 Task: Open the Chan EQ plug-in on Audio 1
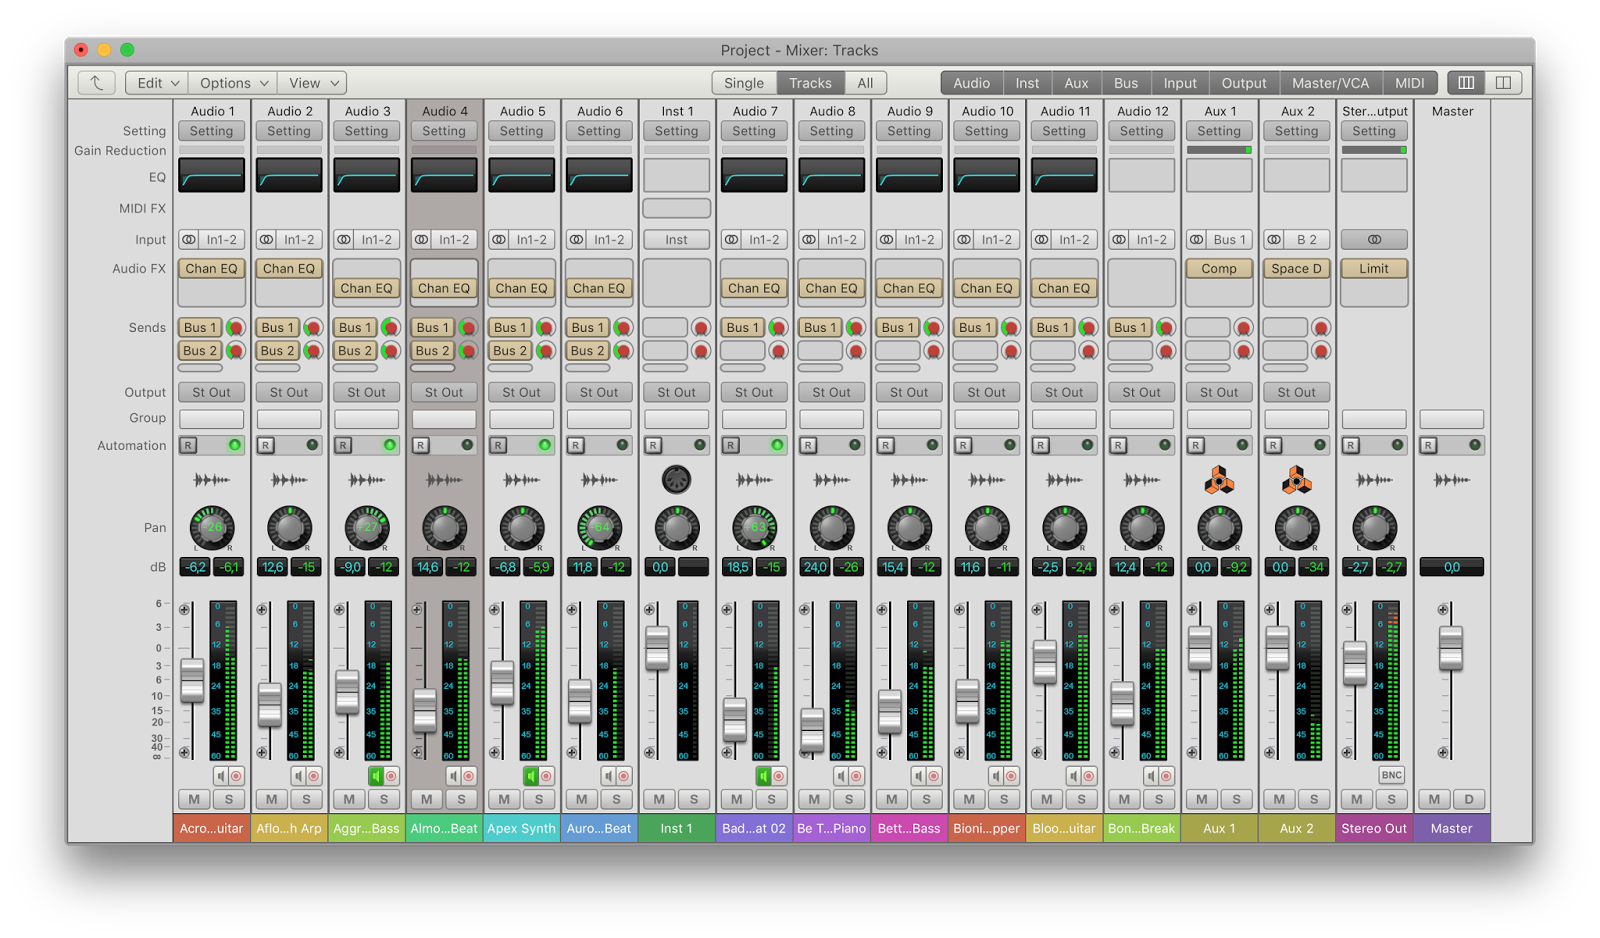[211, 268]
